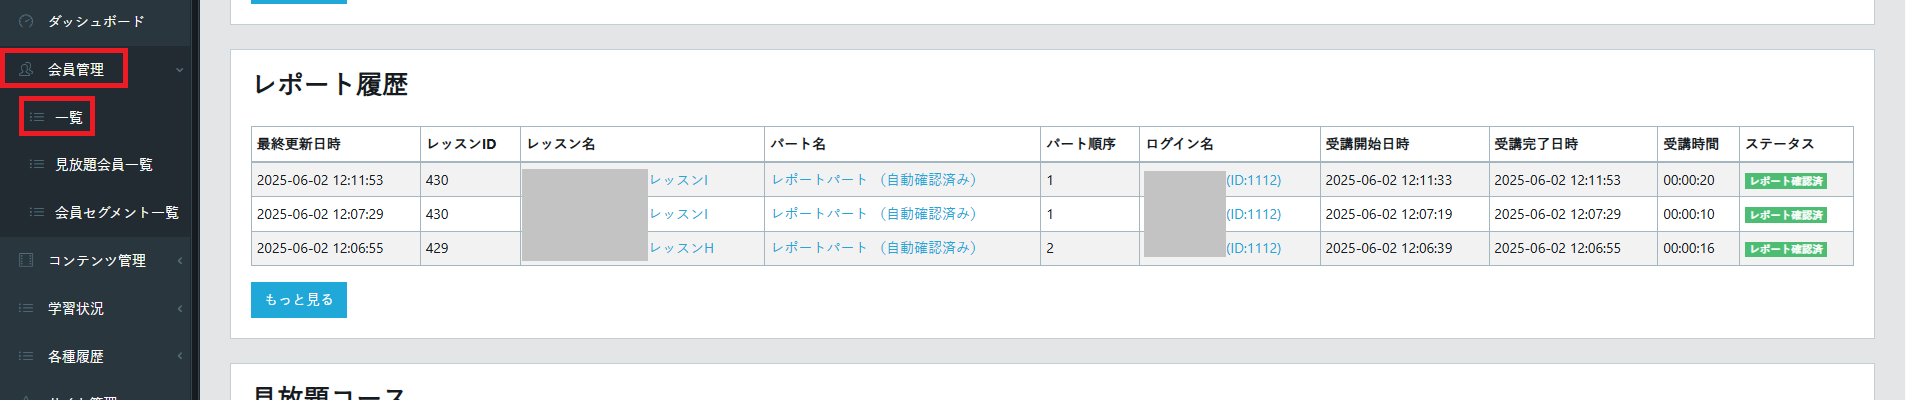Click the list icon beside 見放題会員一覧
The image size is (1906, 400).
37,164
